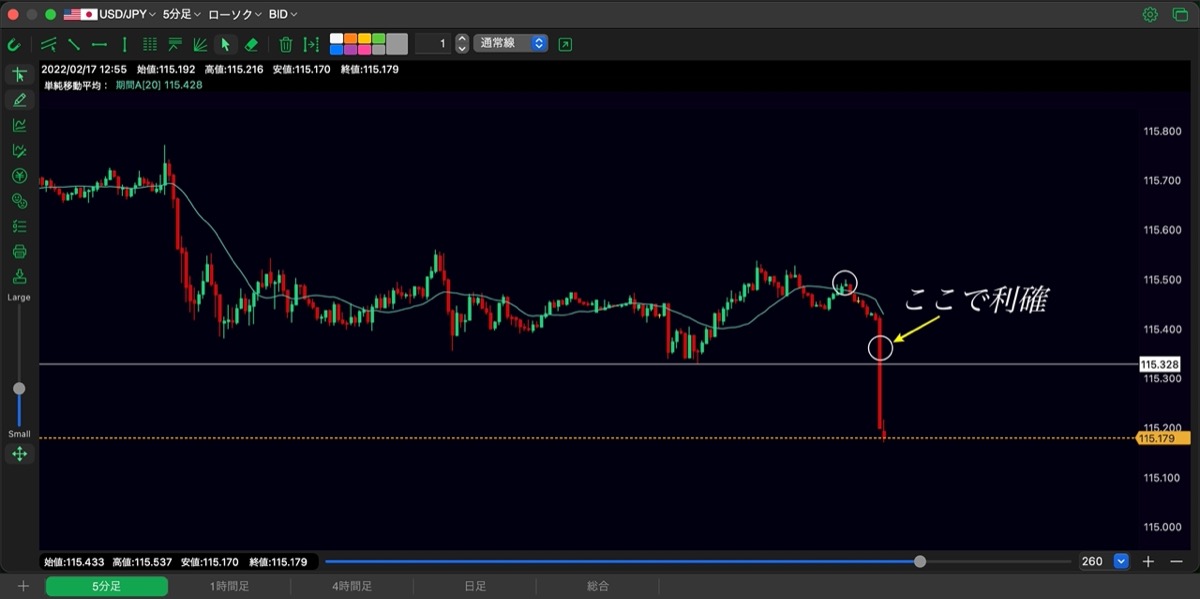Click the magnet snap icon

tap(14, 44)
